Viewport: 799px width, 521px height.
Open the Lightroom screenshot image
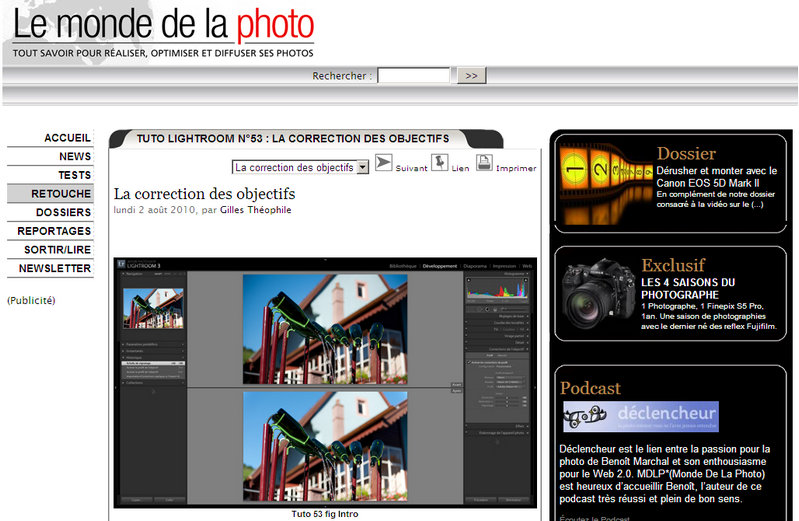click(x=325, y=383)
